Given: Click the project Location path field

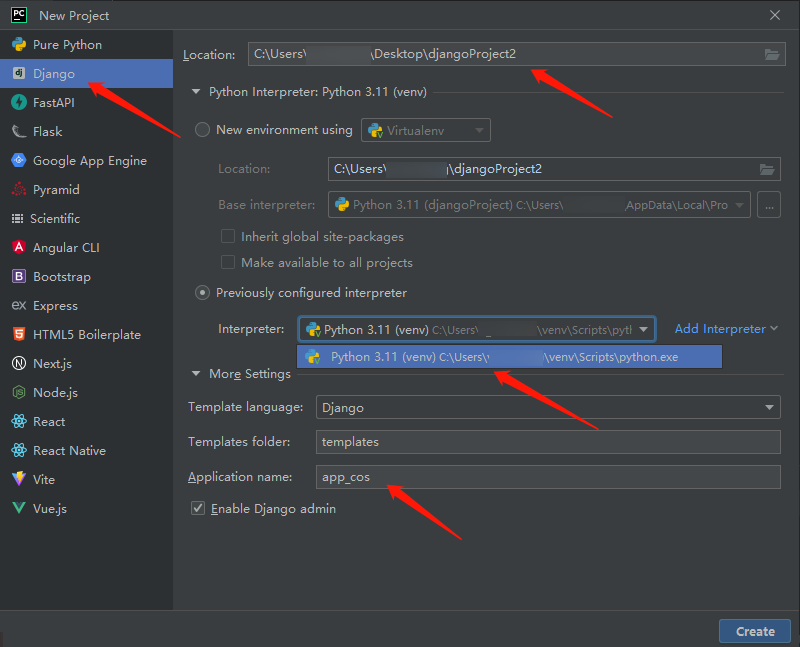Looking at the screenshot, I should [x=516, y=54].
